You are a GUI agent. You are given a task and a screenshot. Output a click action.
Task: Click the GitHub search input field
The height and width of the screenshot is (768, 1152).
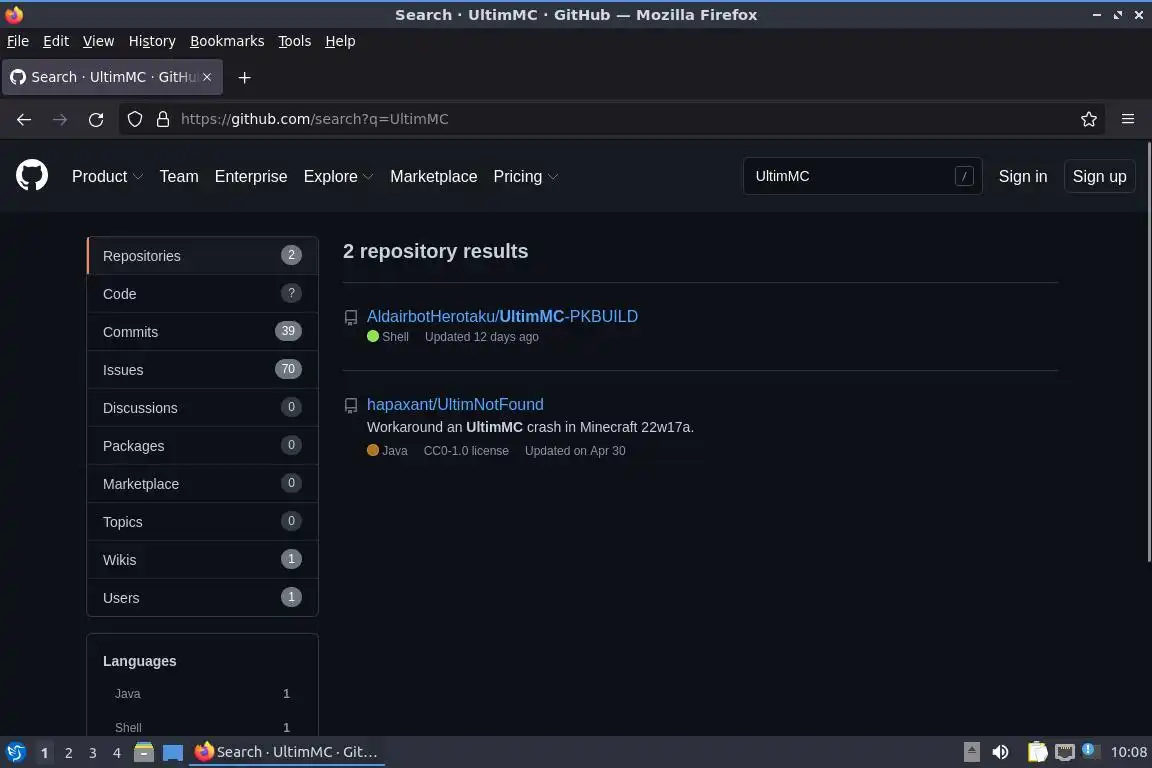(x=863, y=176)
